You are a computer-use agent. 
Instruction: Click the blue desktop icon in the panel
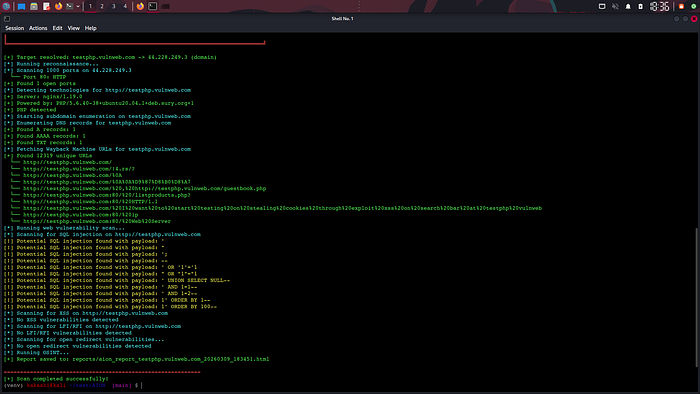point(21,6)
